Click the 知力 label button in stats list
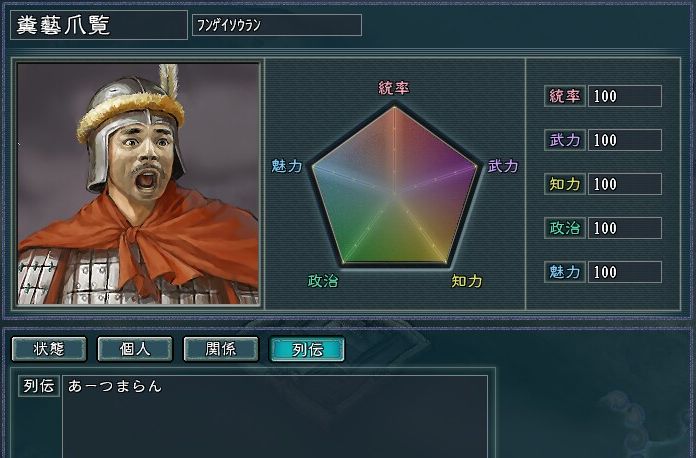This screenshot has height=458, width=696. coord(565,184)
